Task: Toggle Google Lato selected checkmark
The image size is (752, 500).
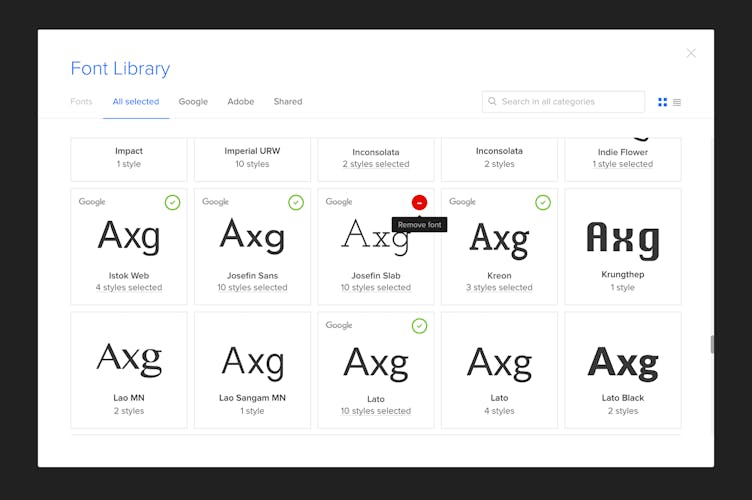Action: [419, 326]
